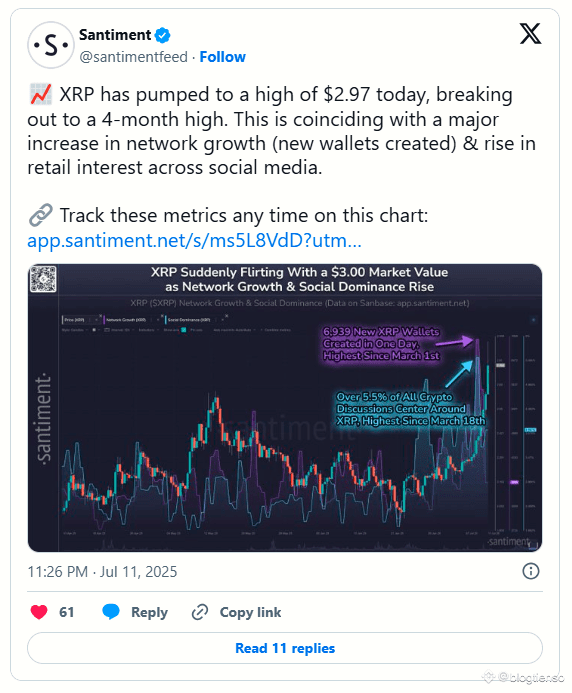The height and width of the screenshot is (693, 572).
Task: Click the Reply label
Action: 149,612
